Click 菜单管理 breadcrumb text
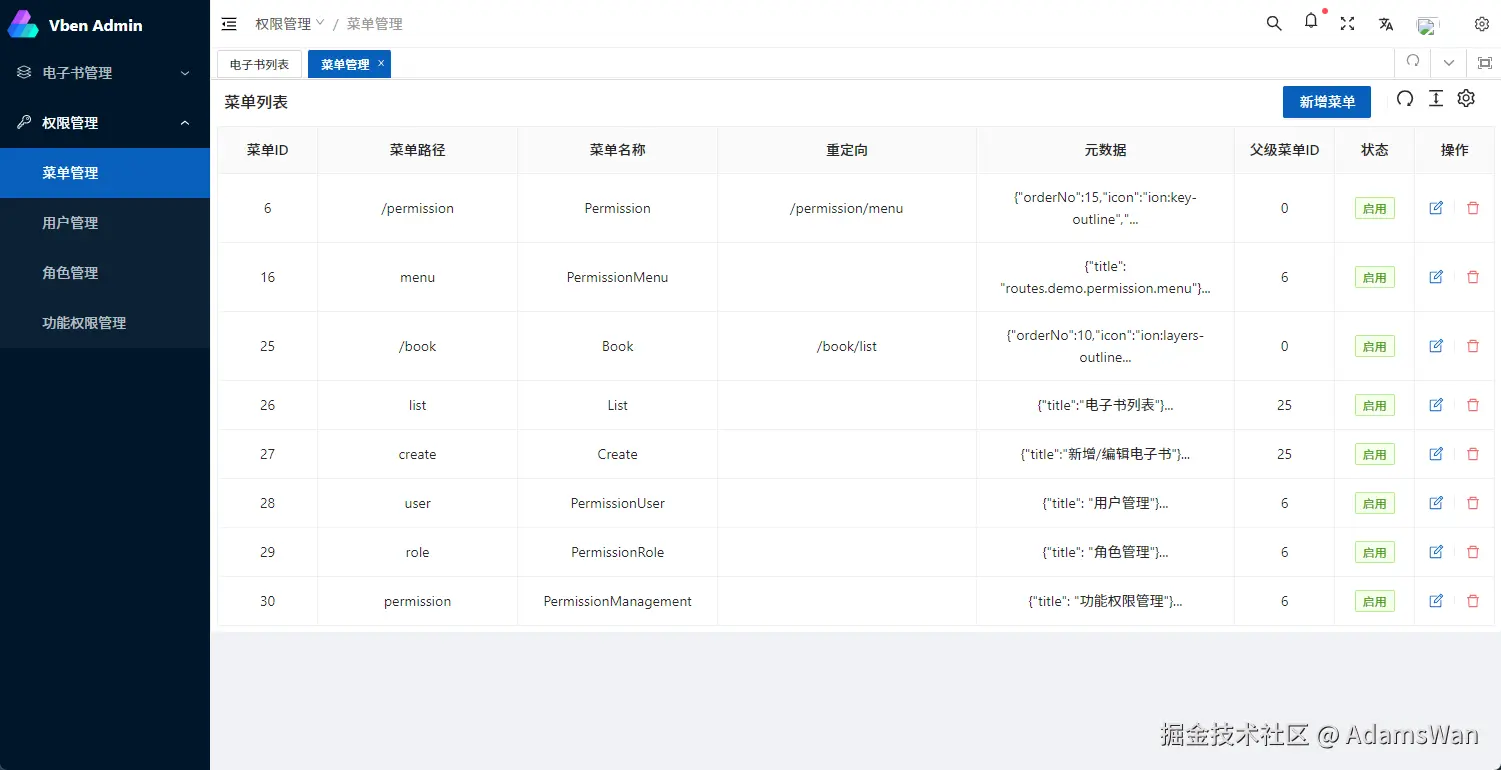Image resolution: width=1501 pixels, height=770 pixels. click(375, 24)
